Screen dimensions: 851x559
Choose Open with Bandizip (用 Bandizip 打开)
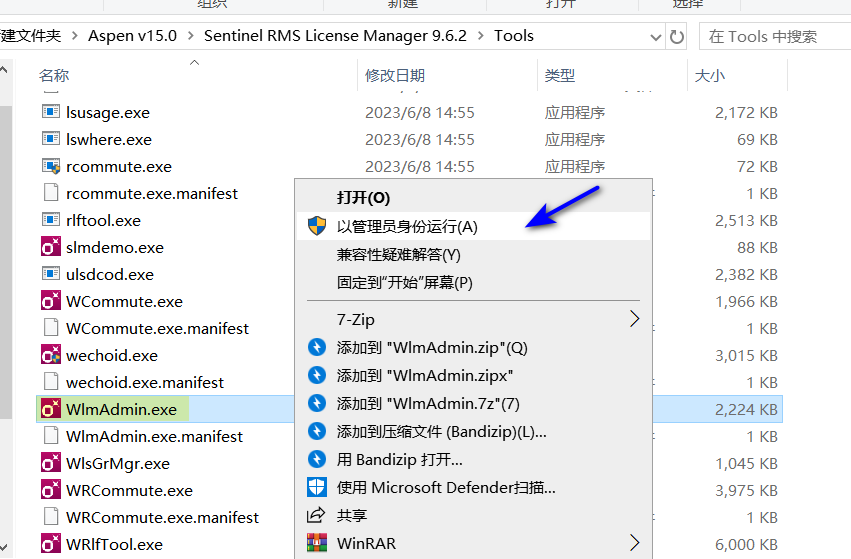pos(473,460)
